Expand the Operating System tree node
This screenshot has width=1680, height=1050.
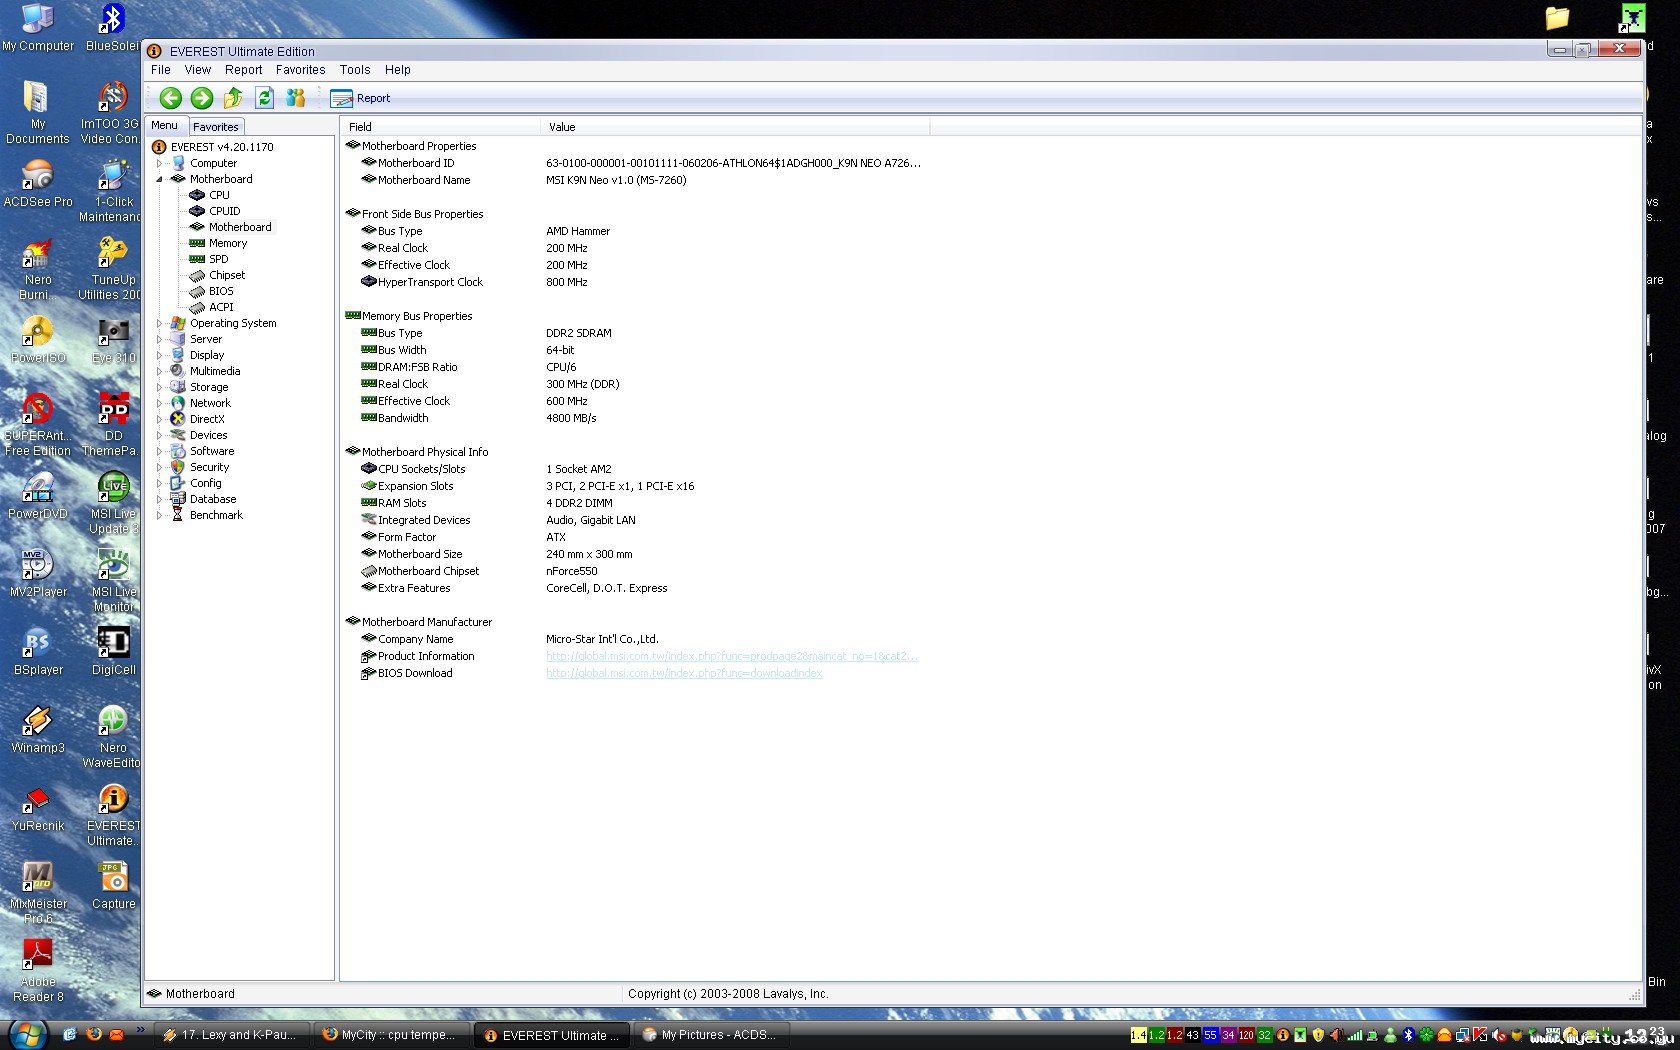pyautogui.click(x=159, y=323)
